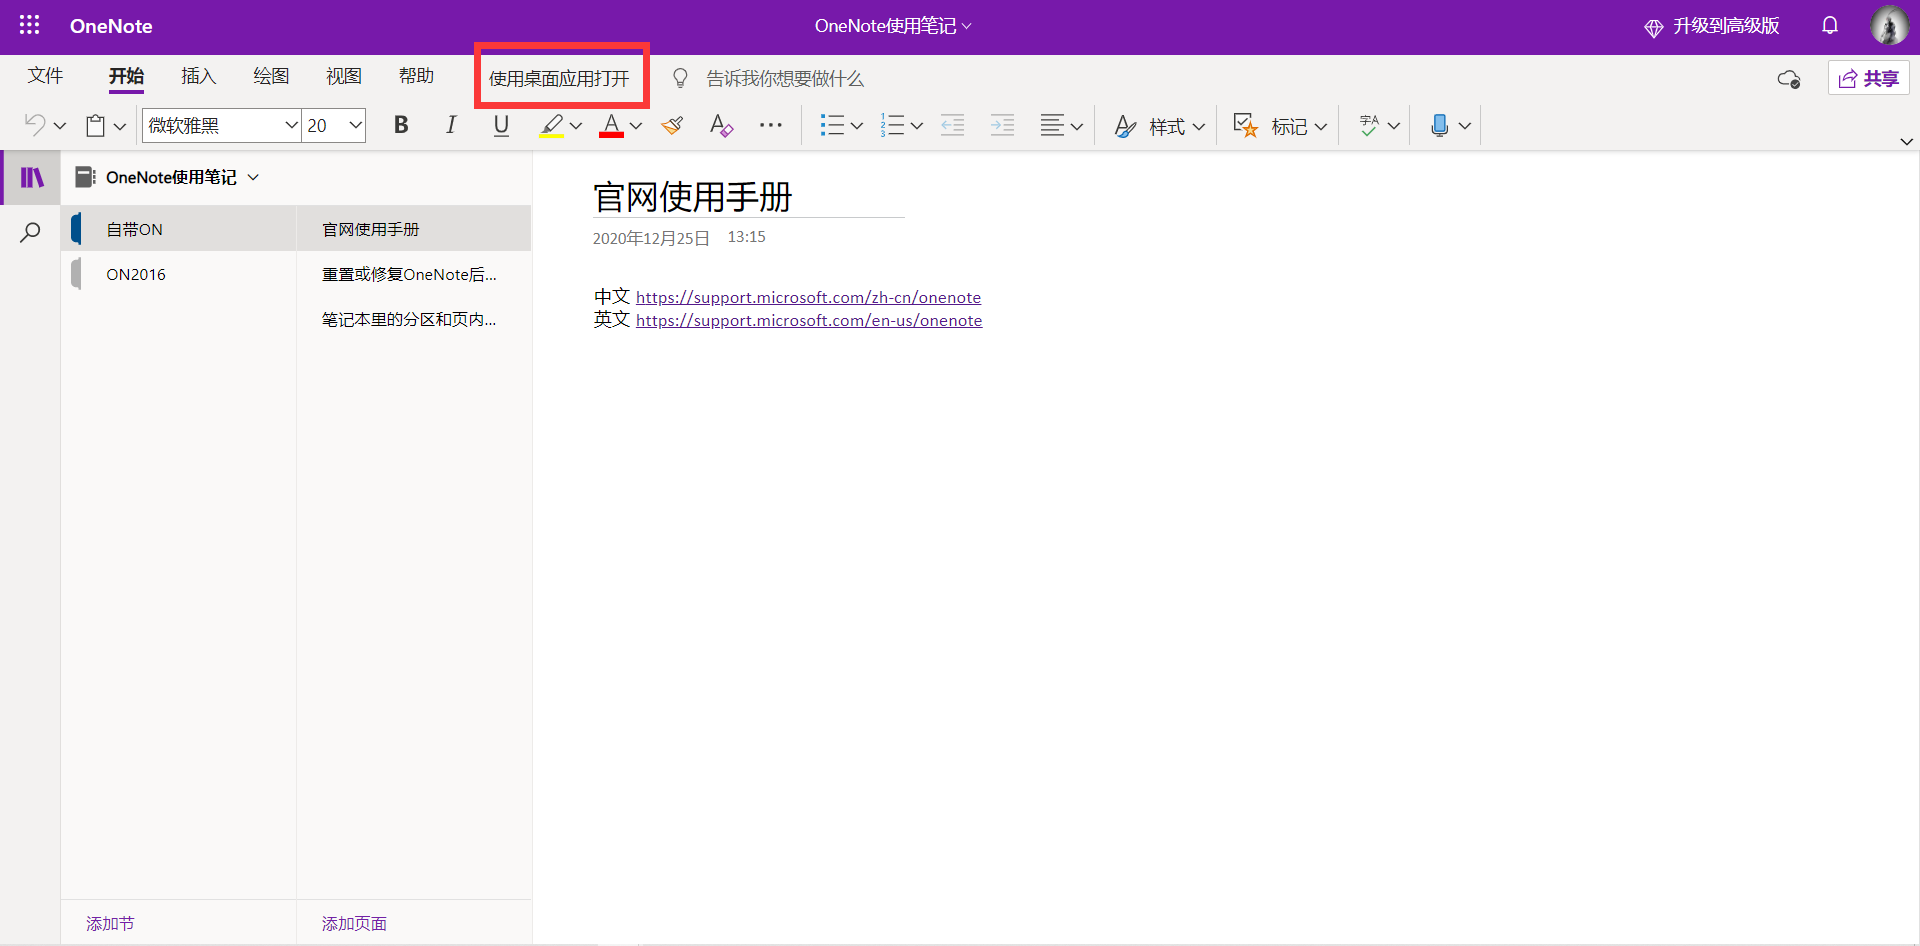Clear formatting with the eraser icon
The height and width of the screenshot is (946, 1920).
tap(721, 125)
